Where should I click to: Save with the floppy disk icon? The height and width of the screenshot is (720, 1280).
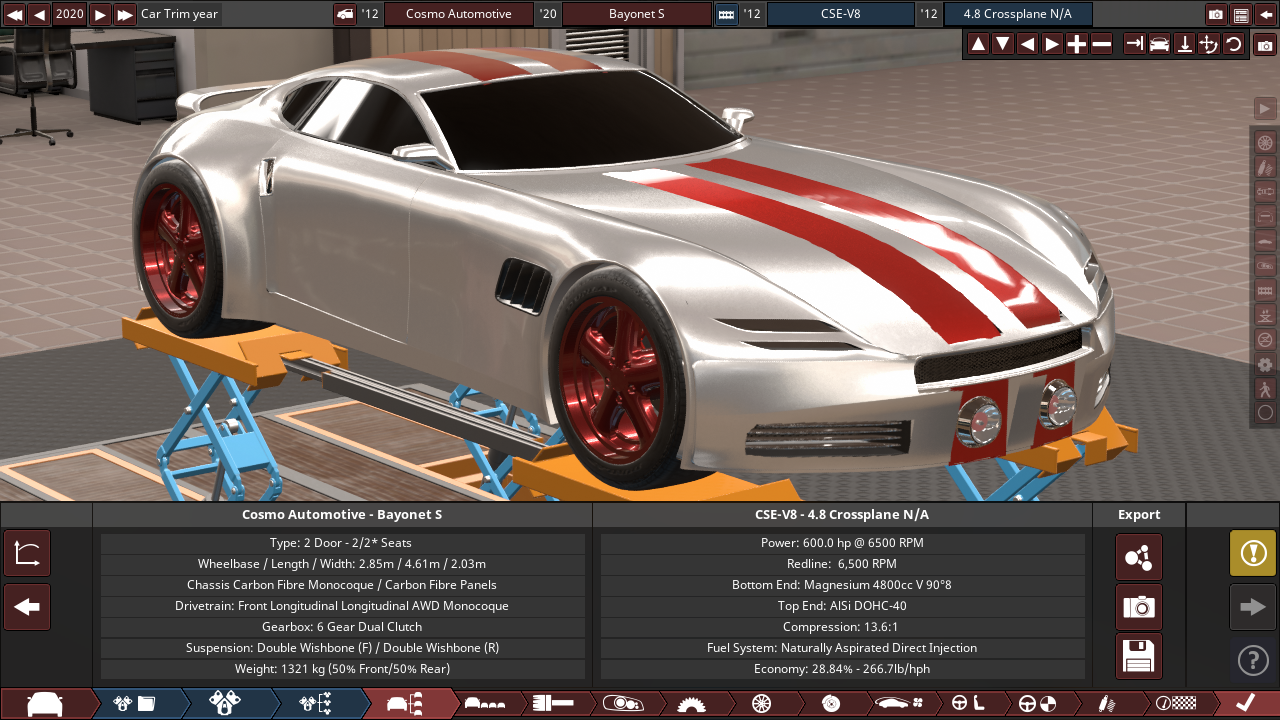coord(1139,657)
